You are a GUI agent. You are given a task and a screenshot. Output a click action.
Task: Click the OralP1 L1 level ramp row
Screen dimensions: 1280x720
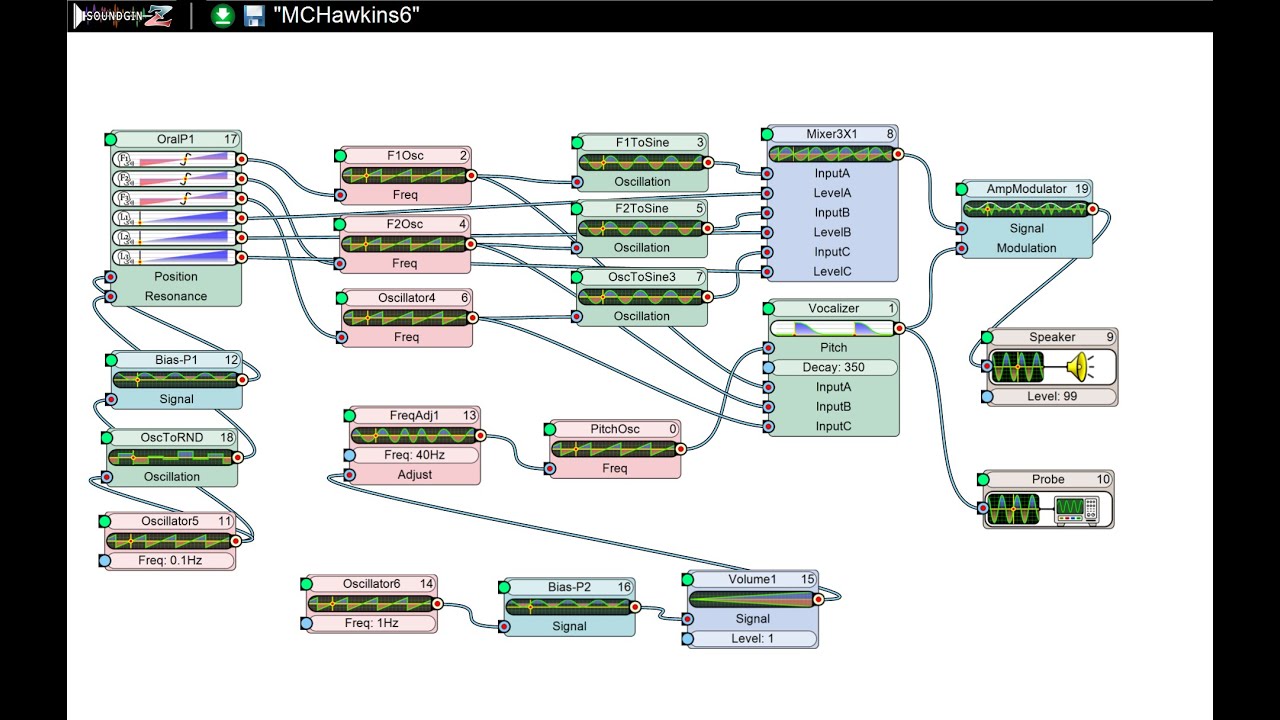point(175,218)
